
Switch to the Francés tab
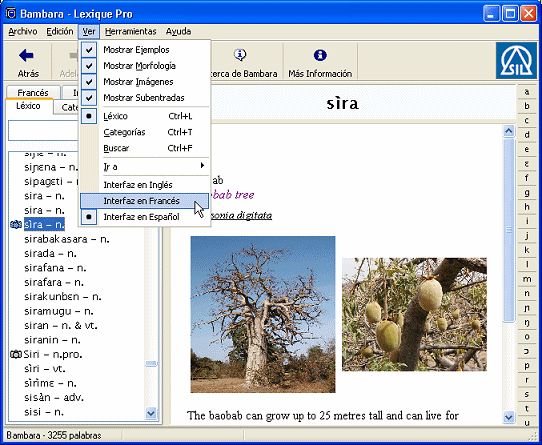click(x=33, y=93)
